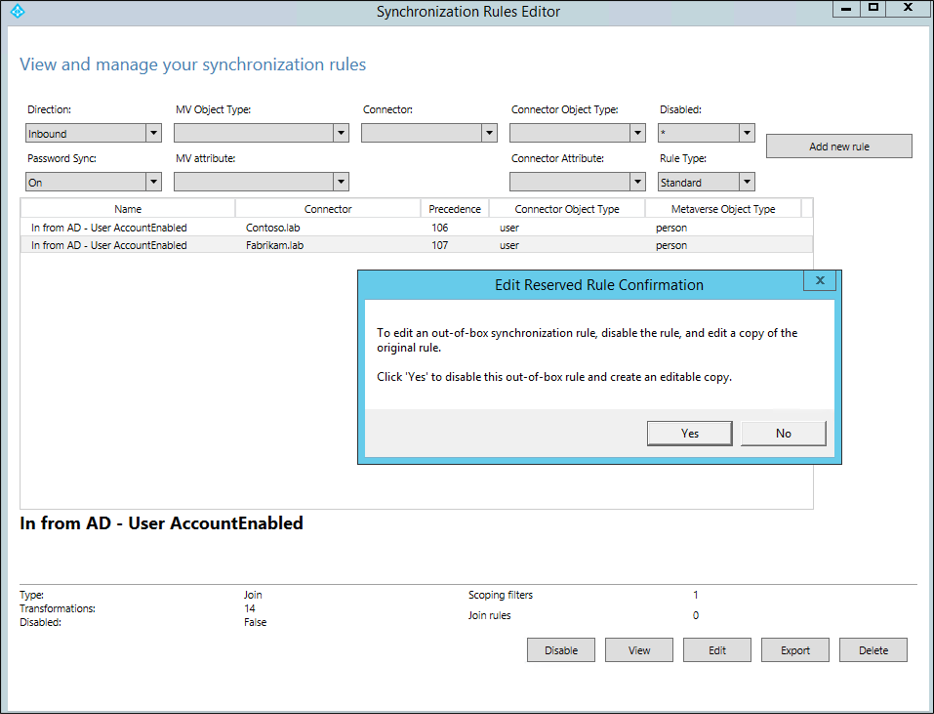Click the Delete button
Image resolution: width=934 pixels, height=714 pixels.
873,649
